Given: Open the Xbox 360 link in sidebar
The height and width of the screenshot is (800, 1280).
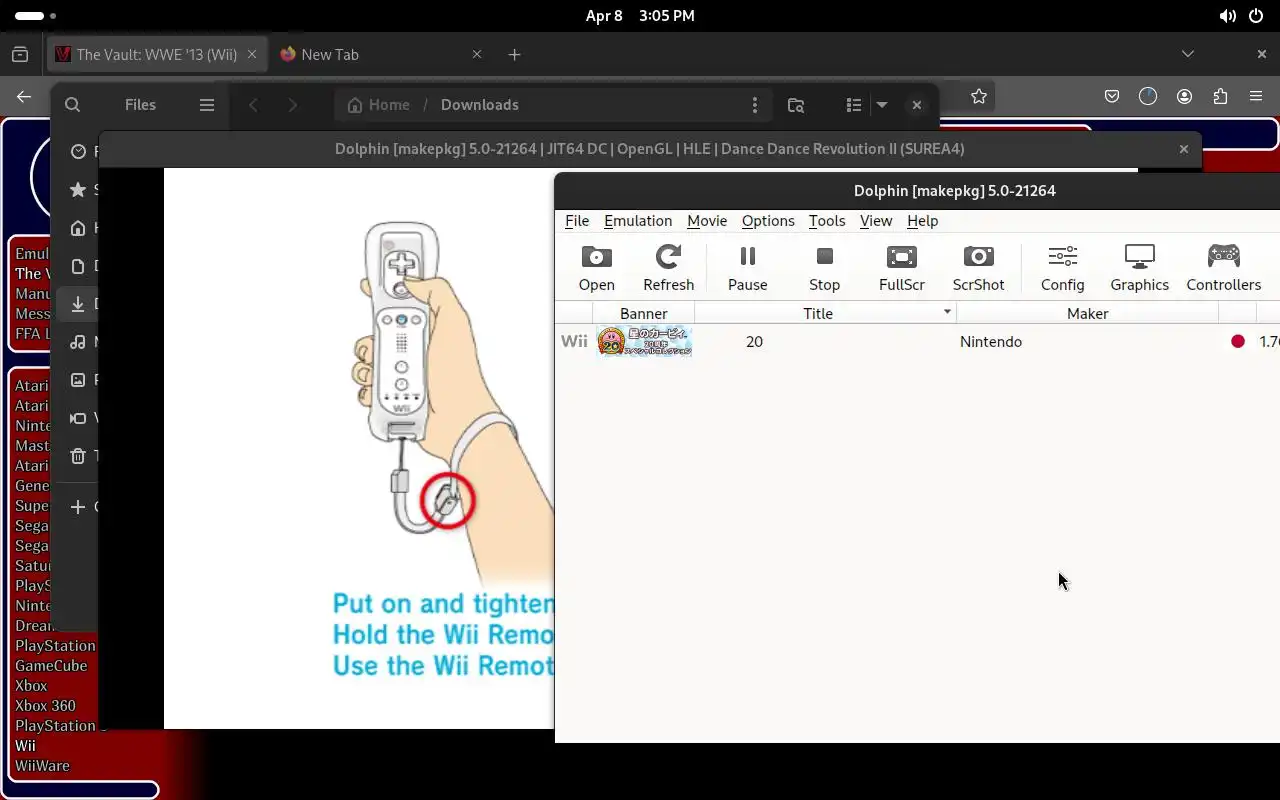Looking at the screenshot, I should pos(45,706).
